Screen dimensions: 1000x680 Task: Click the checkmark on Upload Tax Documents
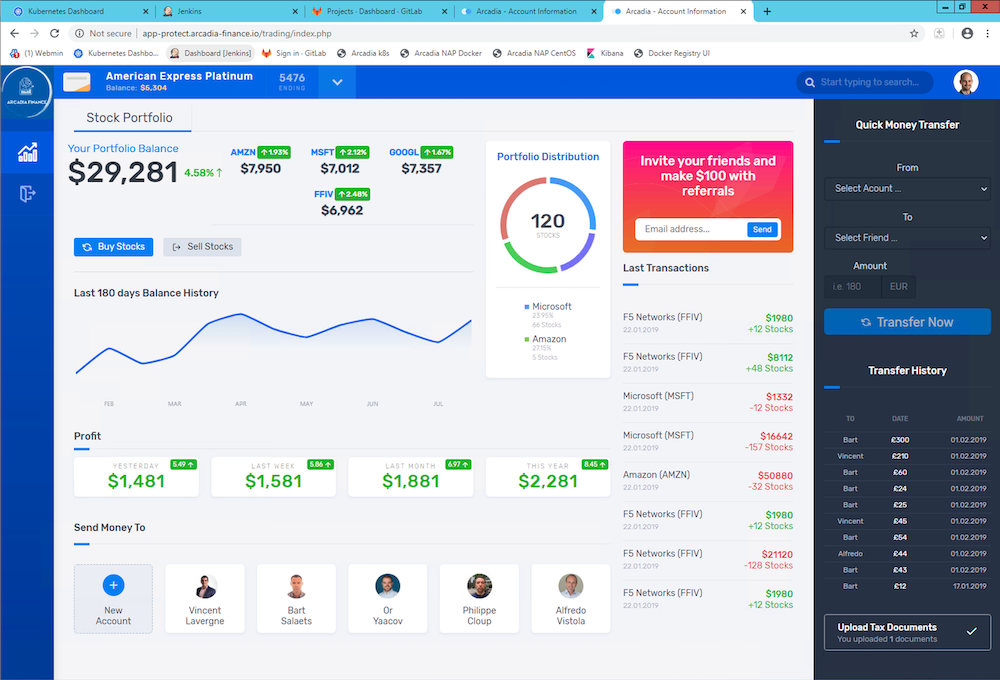coord(971,632)
